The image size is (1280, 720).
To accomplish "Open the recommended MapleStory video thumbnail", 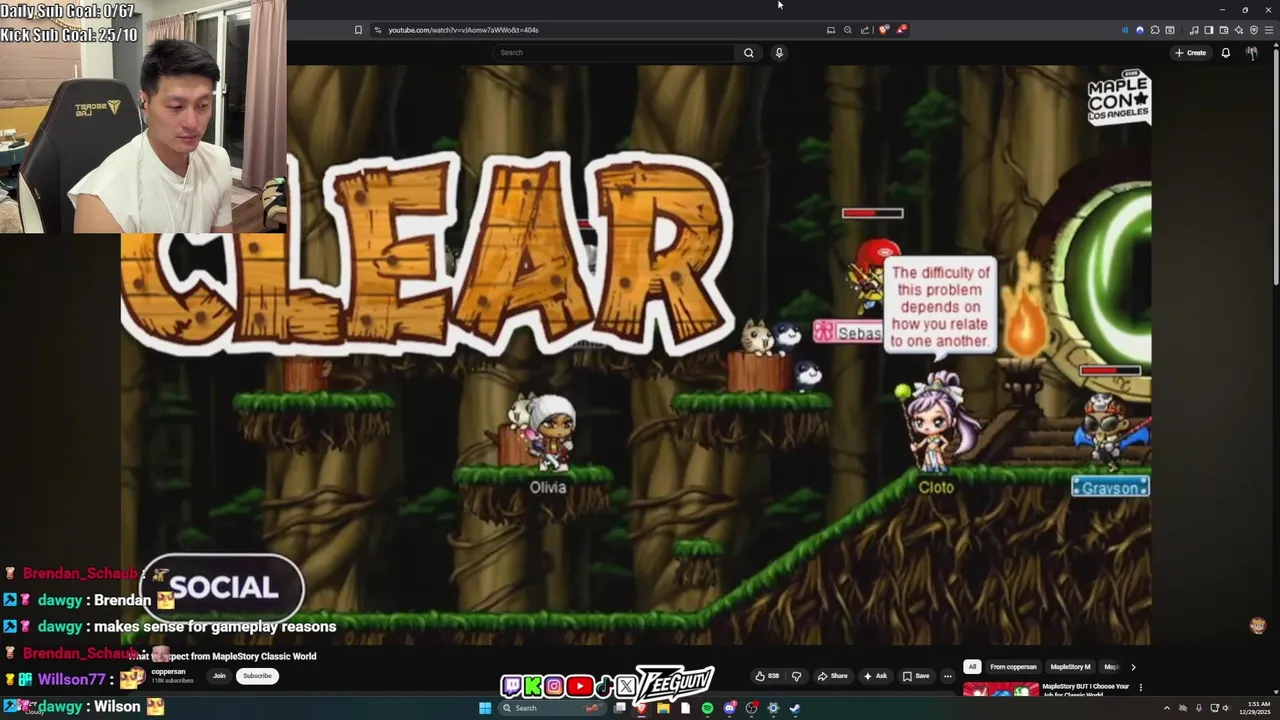I will pos(1001,690).
